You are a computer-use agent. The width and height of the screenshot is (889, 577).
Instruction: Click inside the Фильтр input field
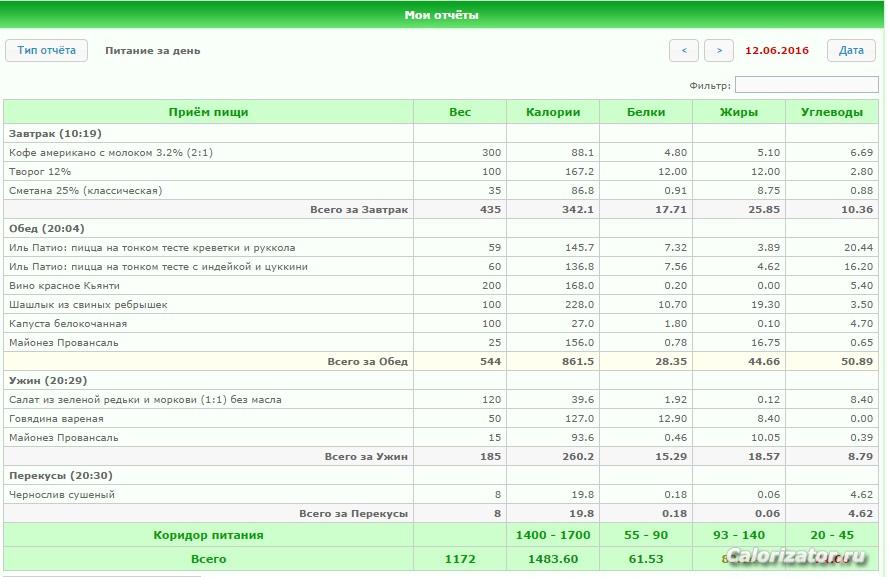point(806,85)
